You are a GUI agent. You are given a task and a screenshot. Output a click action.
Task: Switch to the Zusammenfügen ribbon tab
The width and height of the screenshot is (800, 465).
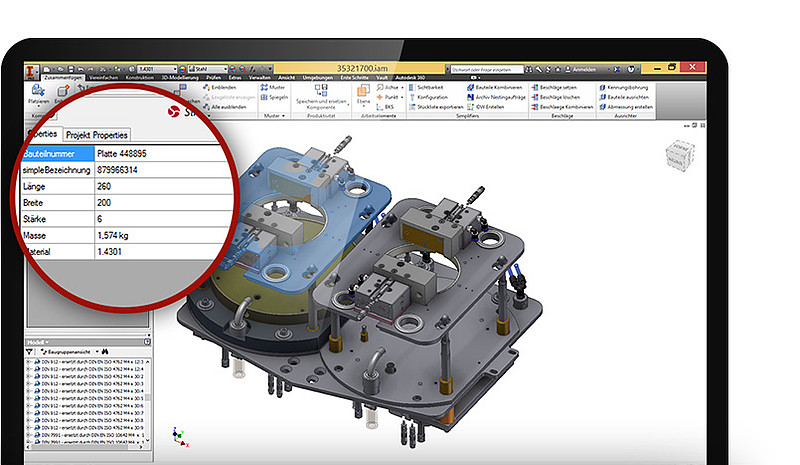pyautogui.click(x=63, y=78)
